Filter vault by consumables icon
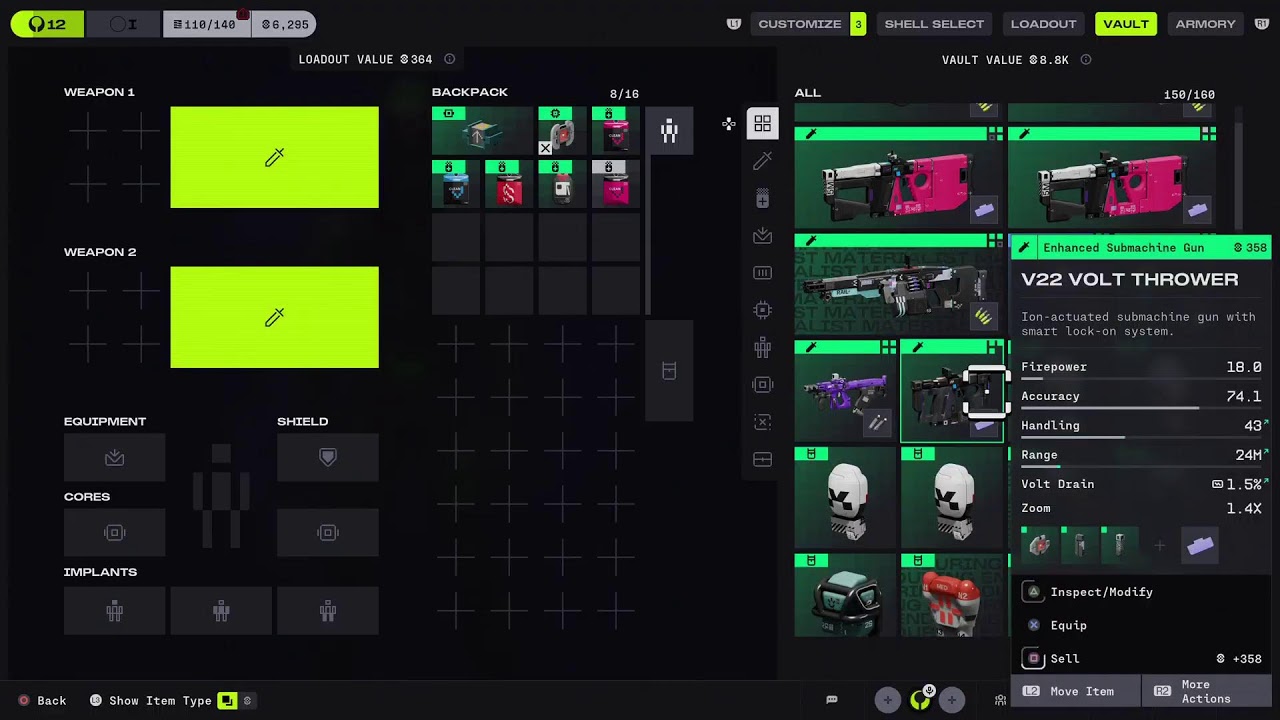Image resolution: width=1280 pixels, height=720 pixels. [x=763, y=199]
